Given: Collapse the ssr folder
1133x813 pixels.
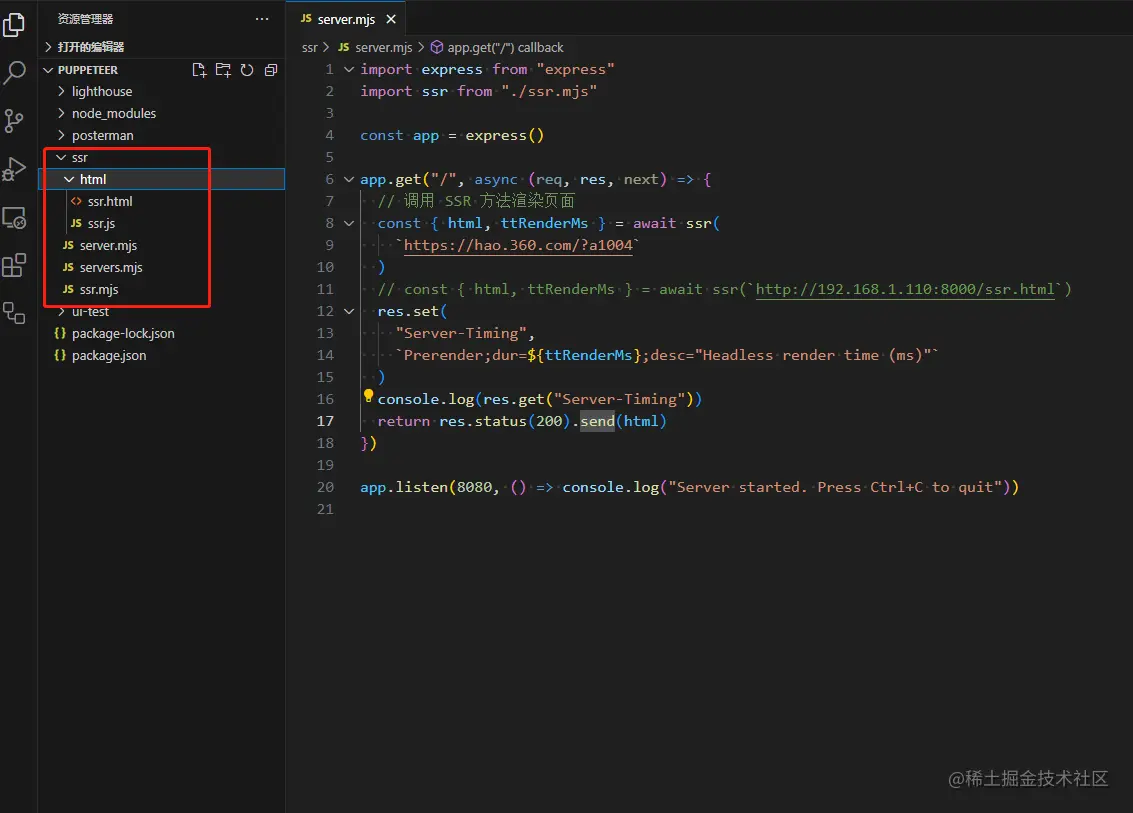Looking at the screenshot, I should (61, 158).
